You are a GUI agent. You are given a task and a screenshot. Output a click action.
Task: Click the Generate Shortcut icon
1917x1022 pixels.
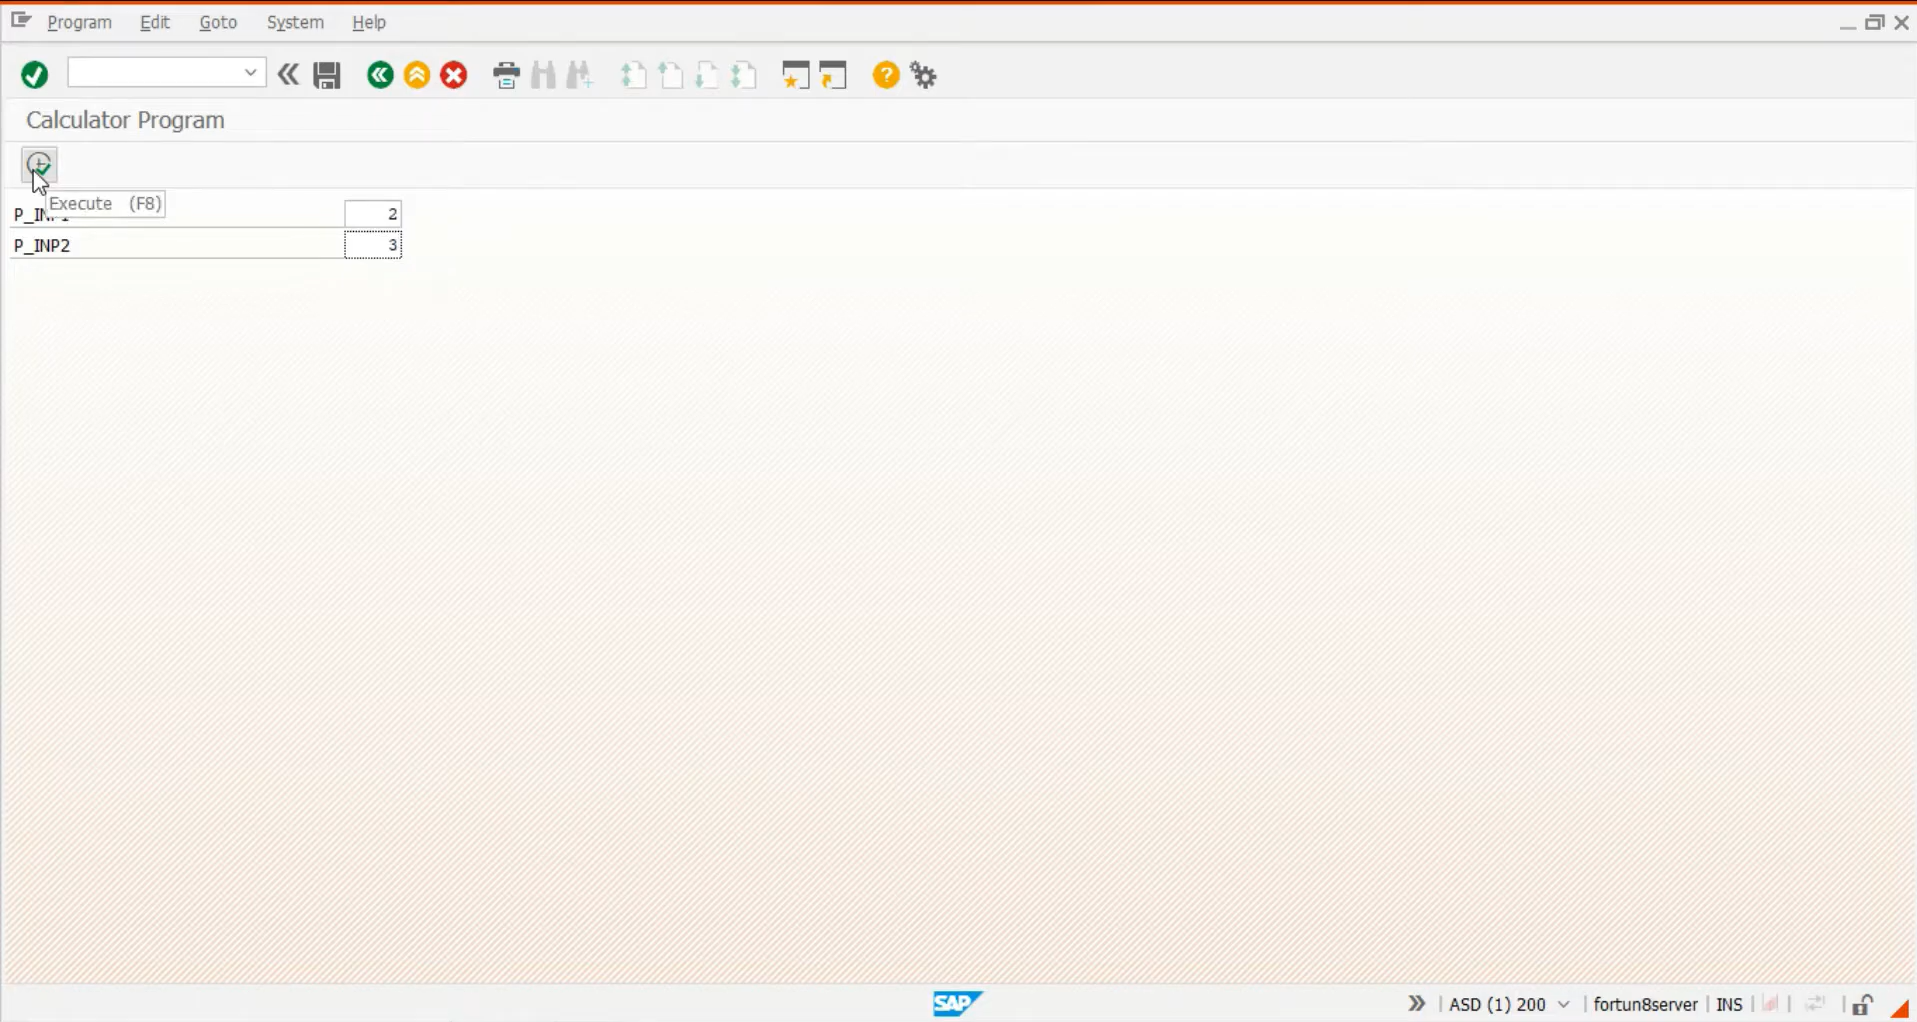tap(833, 75)
